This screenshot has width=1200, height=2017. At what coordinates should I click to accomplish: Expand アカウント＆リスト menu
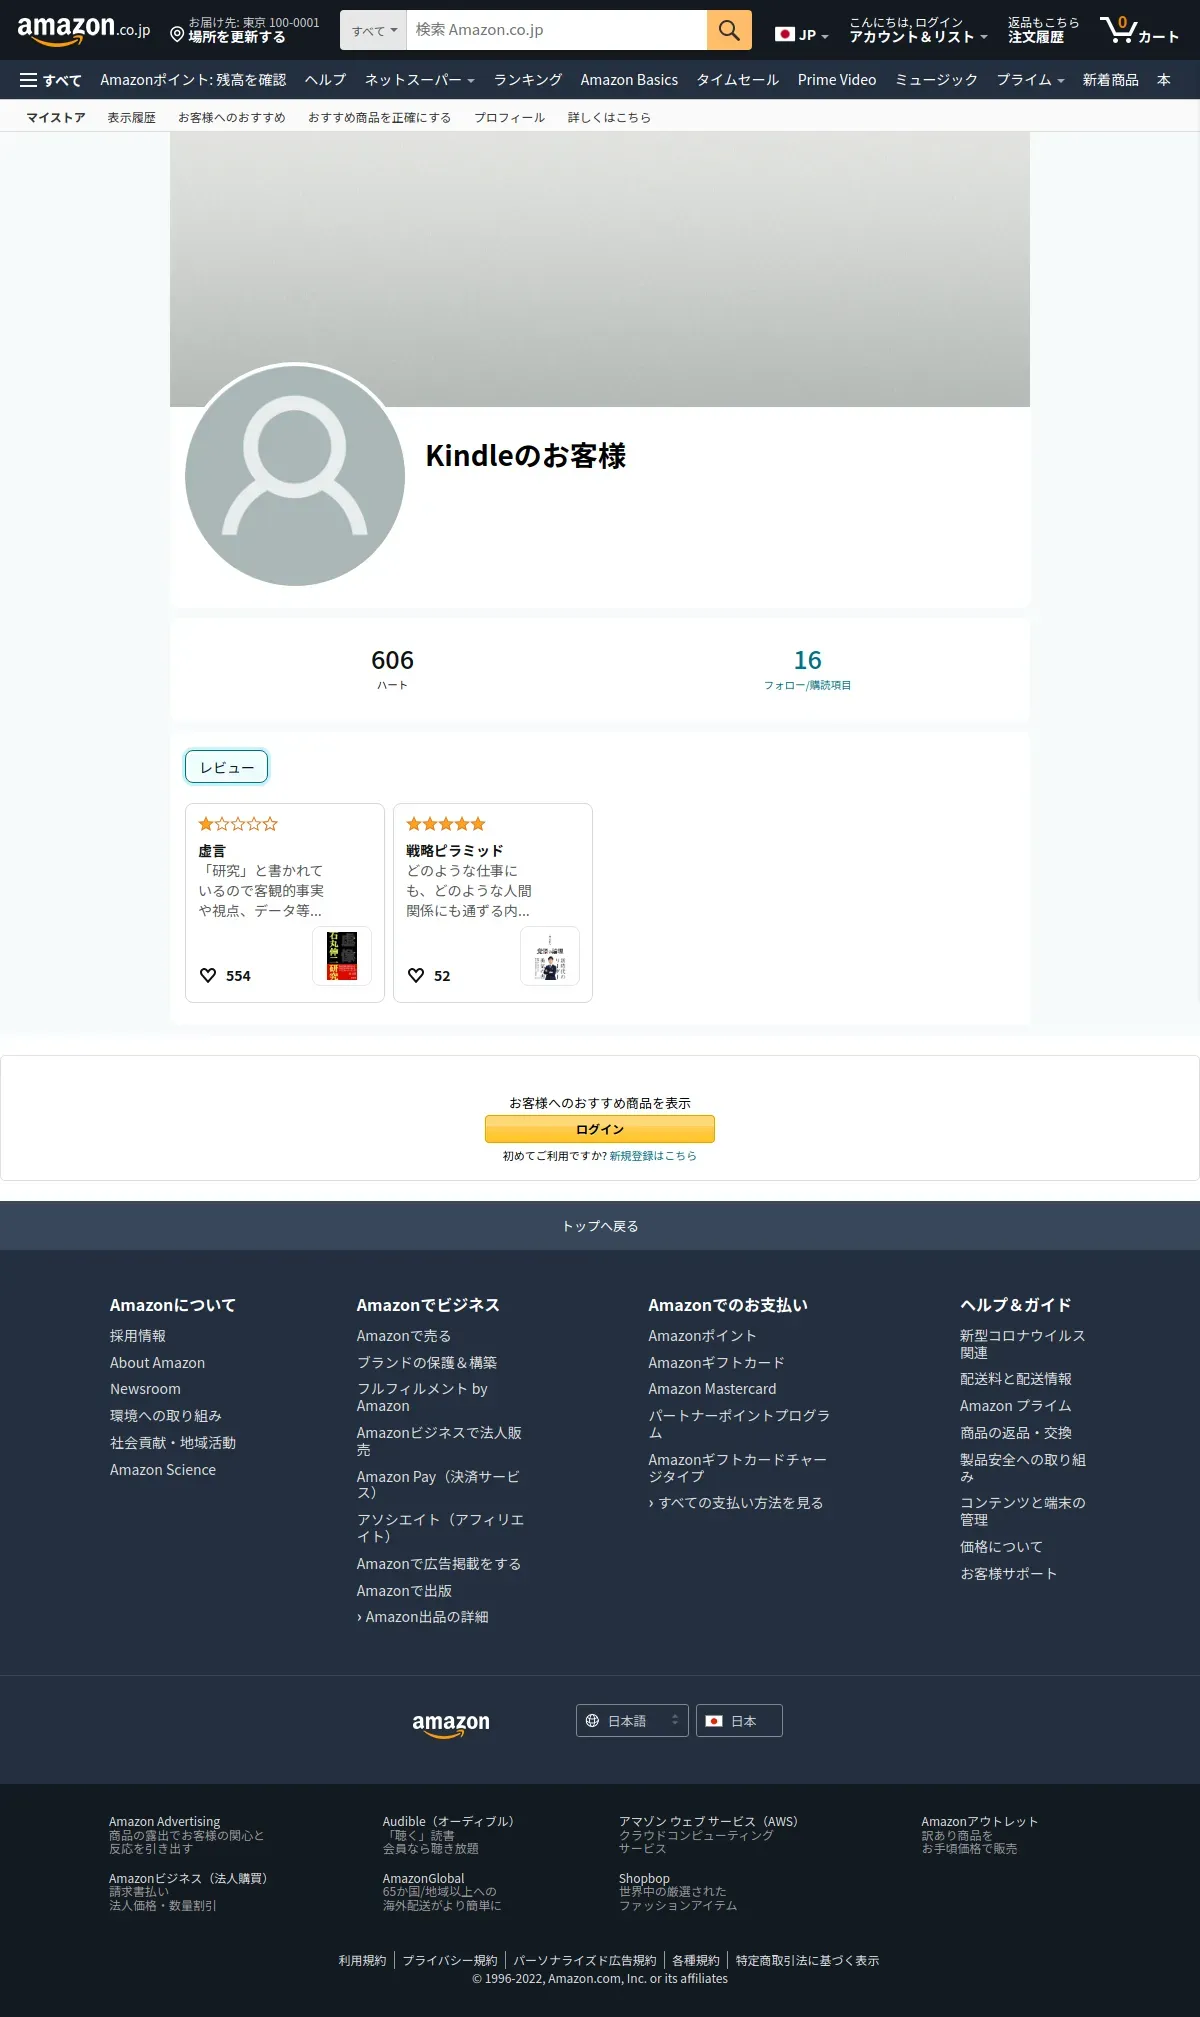918,30
